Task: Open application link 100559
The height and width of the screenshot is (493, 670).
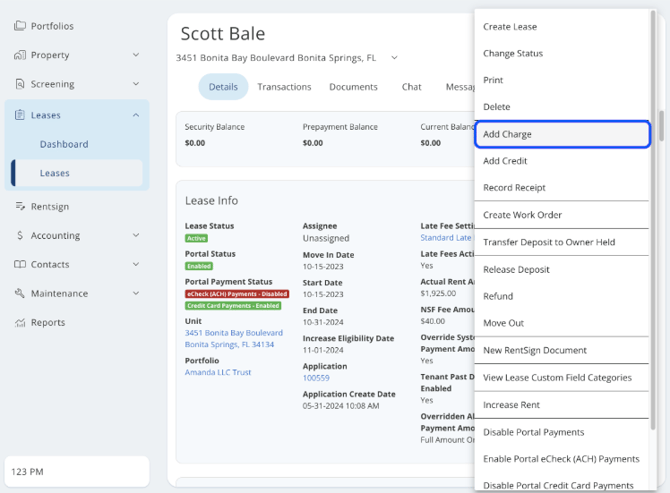Action: 316,380
